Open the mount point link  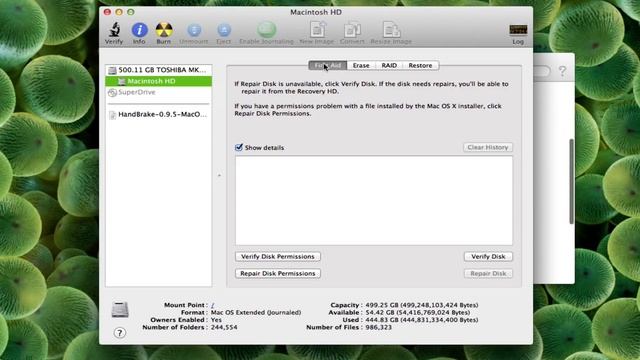point(213,305)
